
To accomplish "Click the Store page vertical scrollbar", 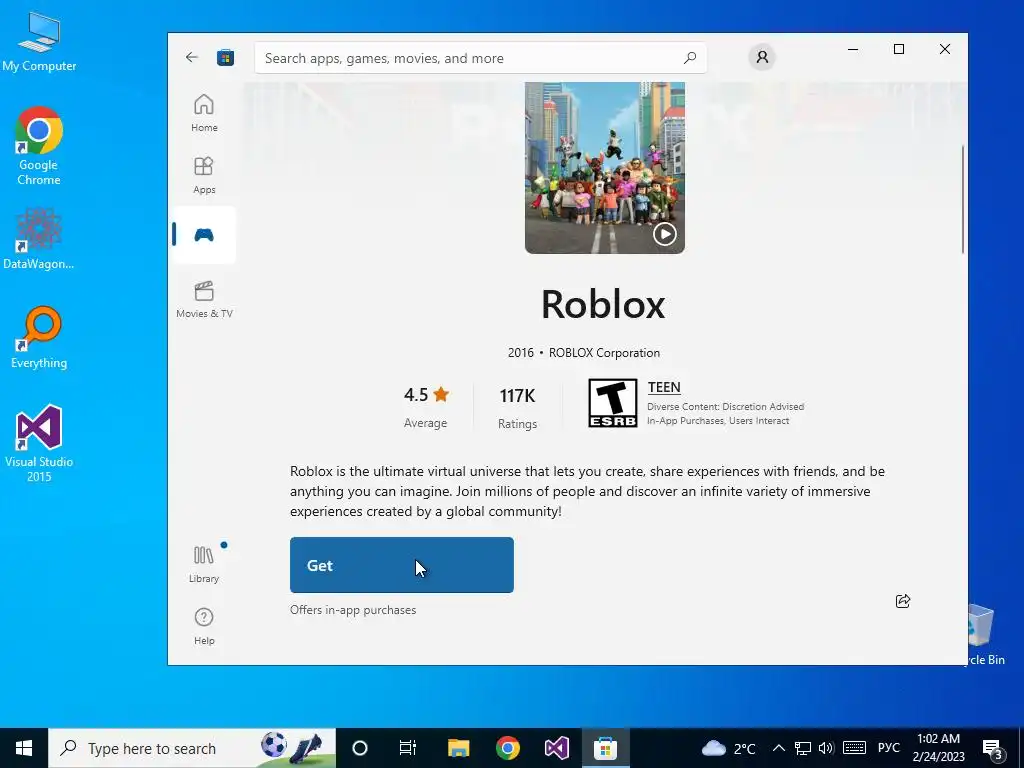I will [963, 199].
